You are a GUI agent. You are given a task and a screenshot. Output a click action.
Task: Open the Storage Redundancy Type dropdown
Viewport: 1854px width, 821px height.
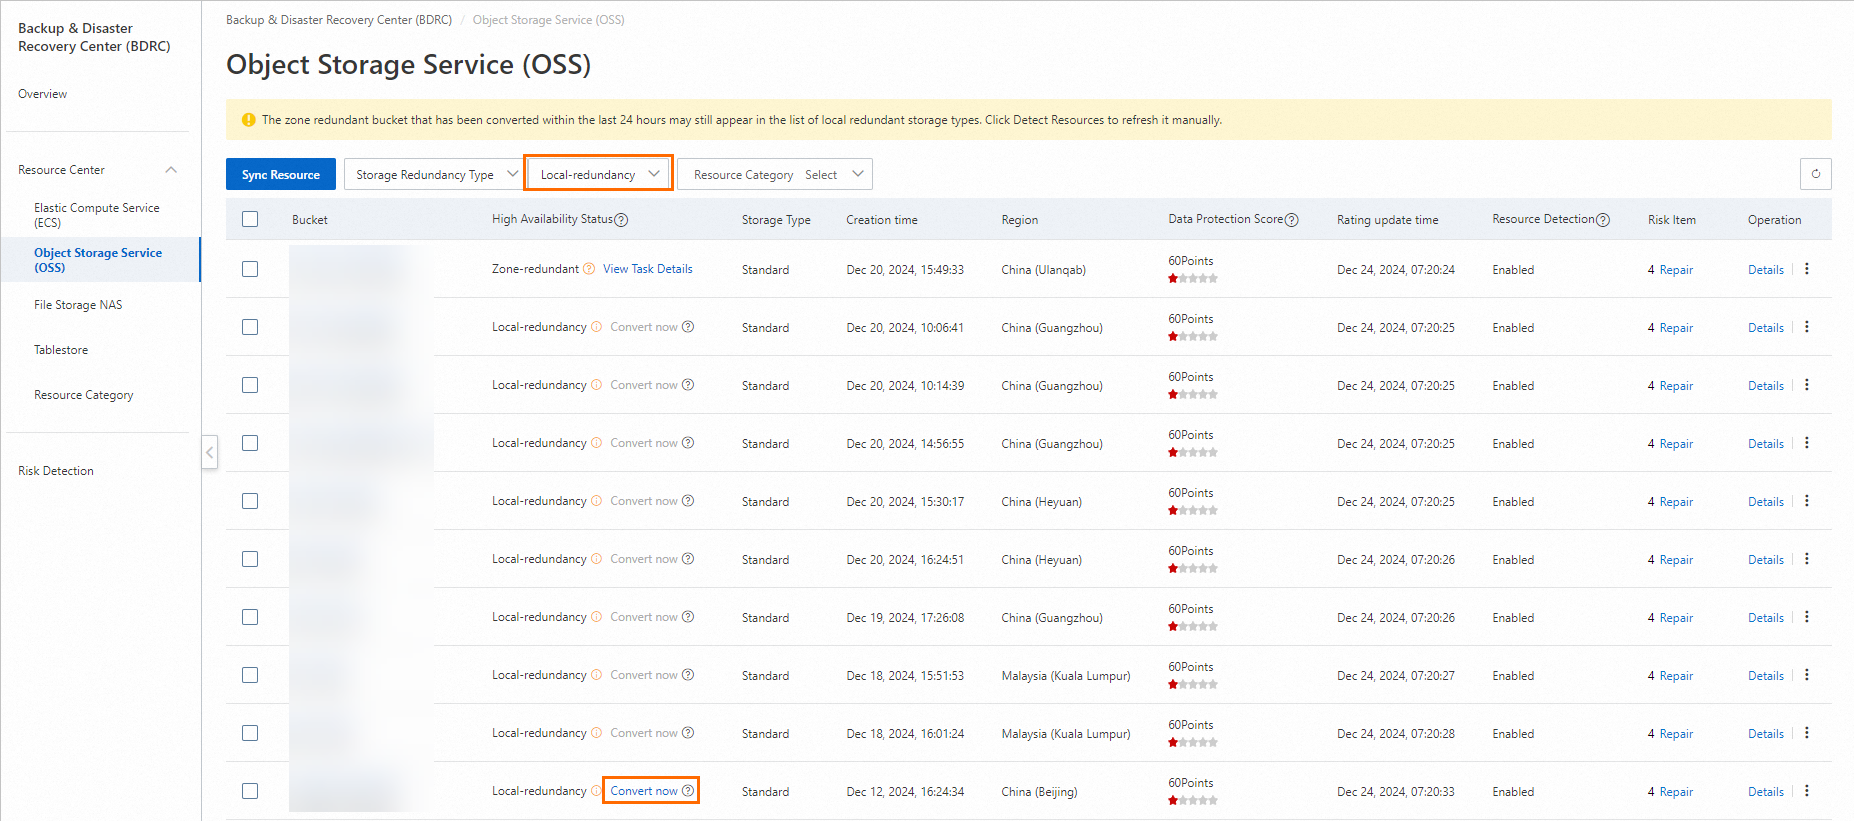click(434, 174)
